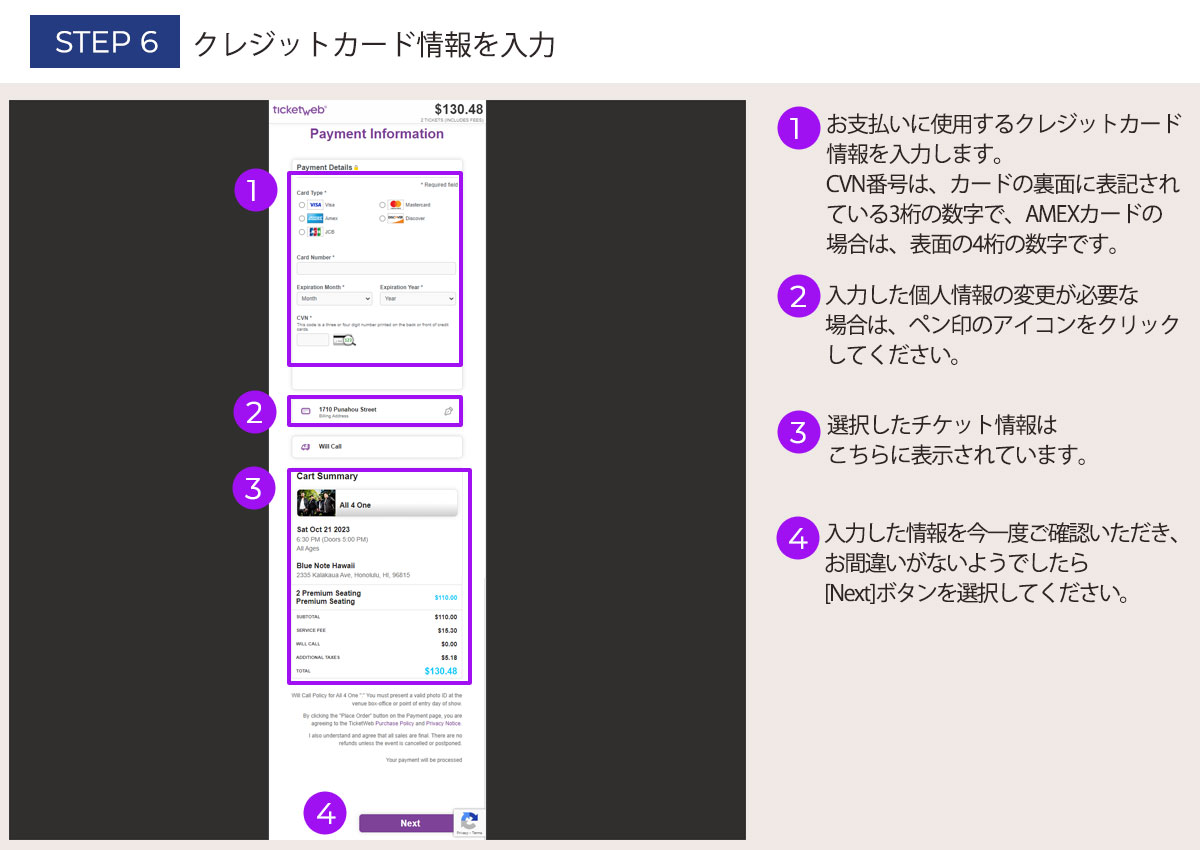Choose Mastercard as the card type

pos(383,205)
